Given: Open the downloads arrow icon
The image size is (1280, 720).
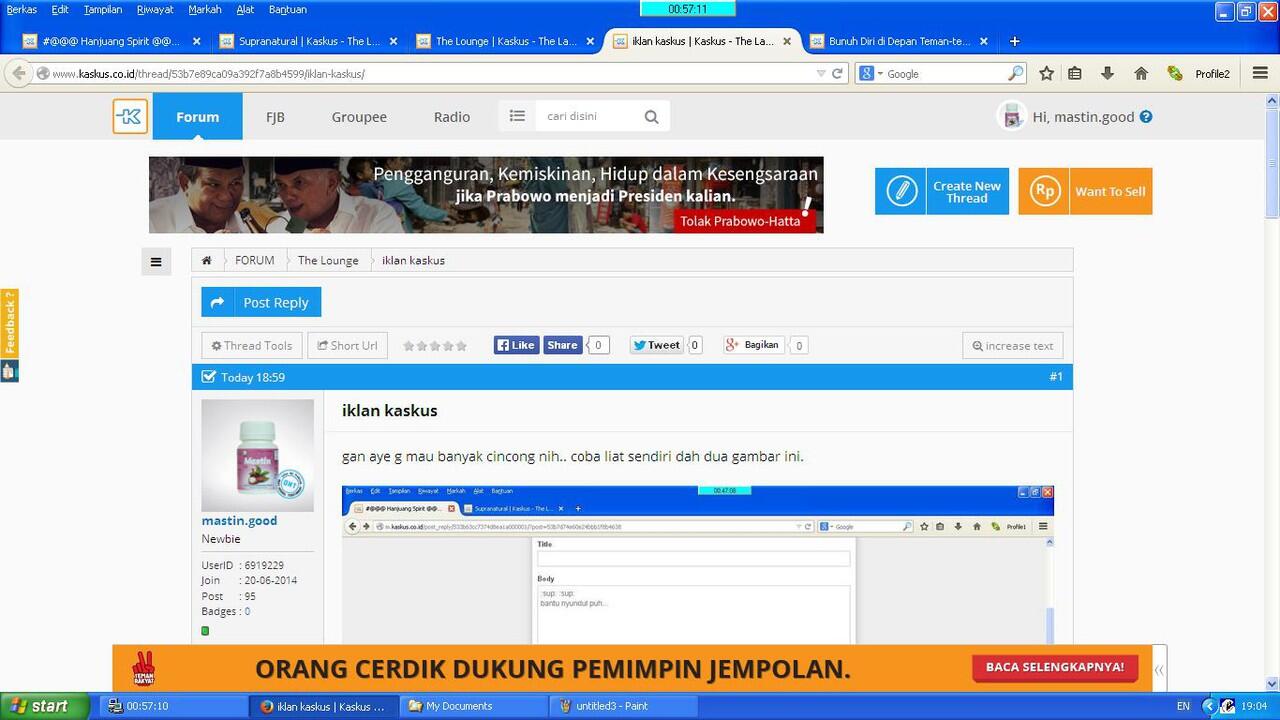Looking at the screenshot, I should pos(1107,73).
